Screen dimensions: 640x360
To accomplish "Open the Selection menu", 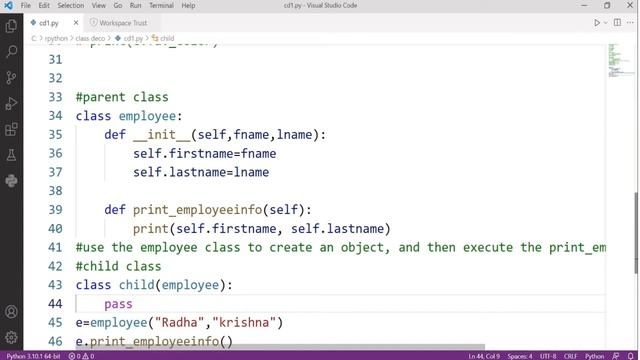I will (71, 5).
